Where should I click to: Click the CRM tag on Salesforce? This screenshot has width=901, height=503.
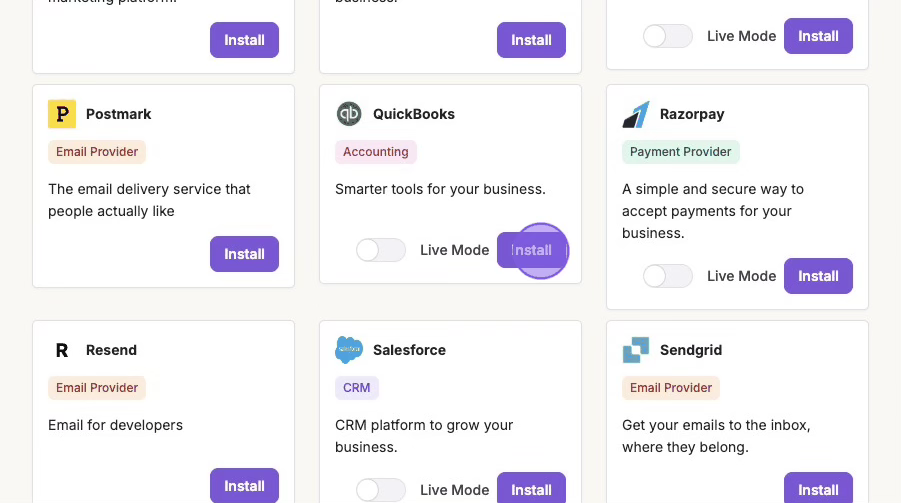tap(357, 388)
